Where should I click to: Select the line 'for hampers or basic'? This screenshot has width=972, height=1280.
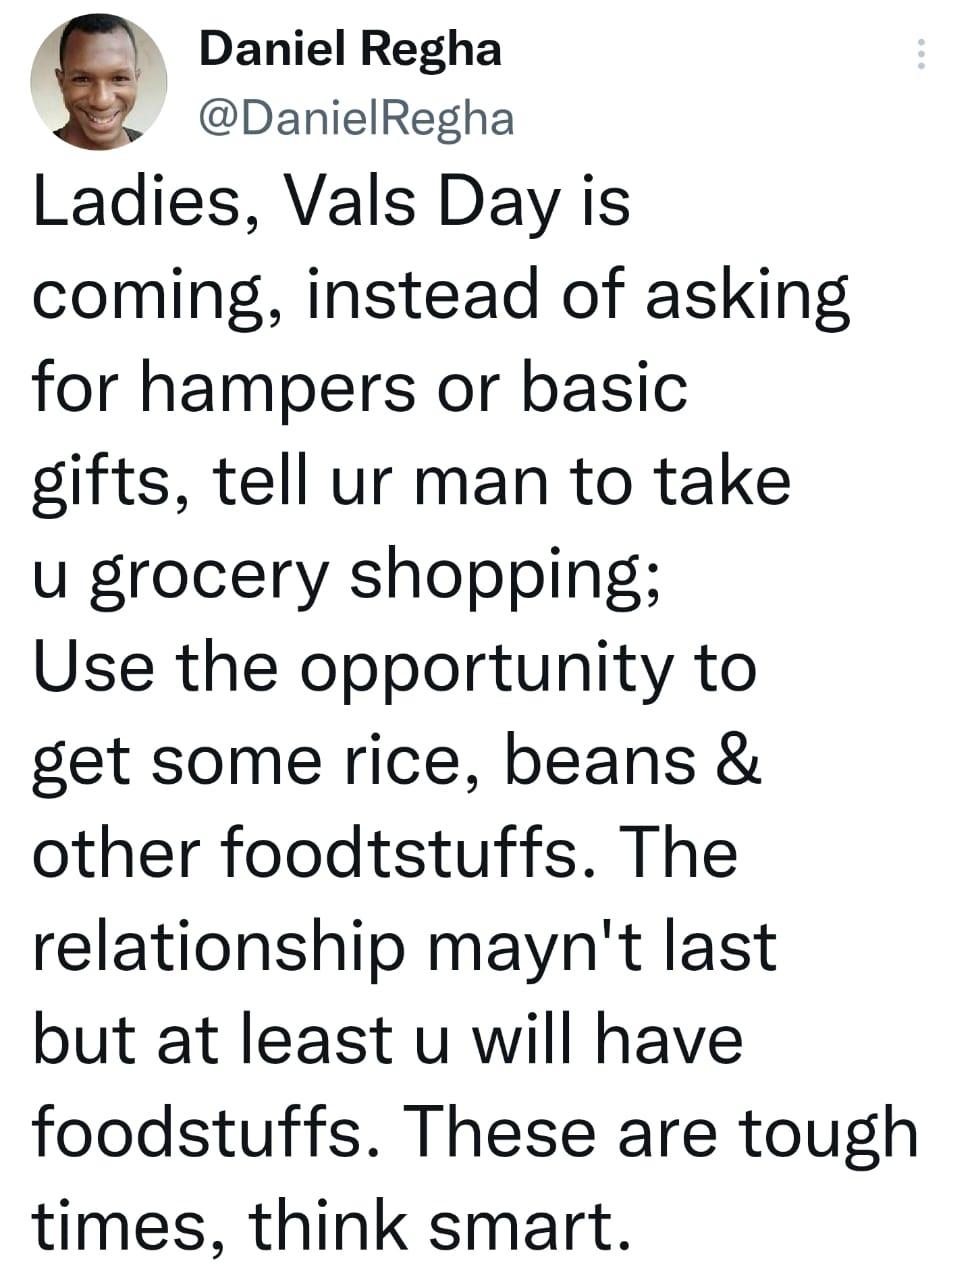(360, 388)
